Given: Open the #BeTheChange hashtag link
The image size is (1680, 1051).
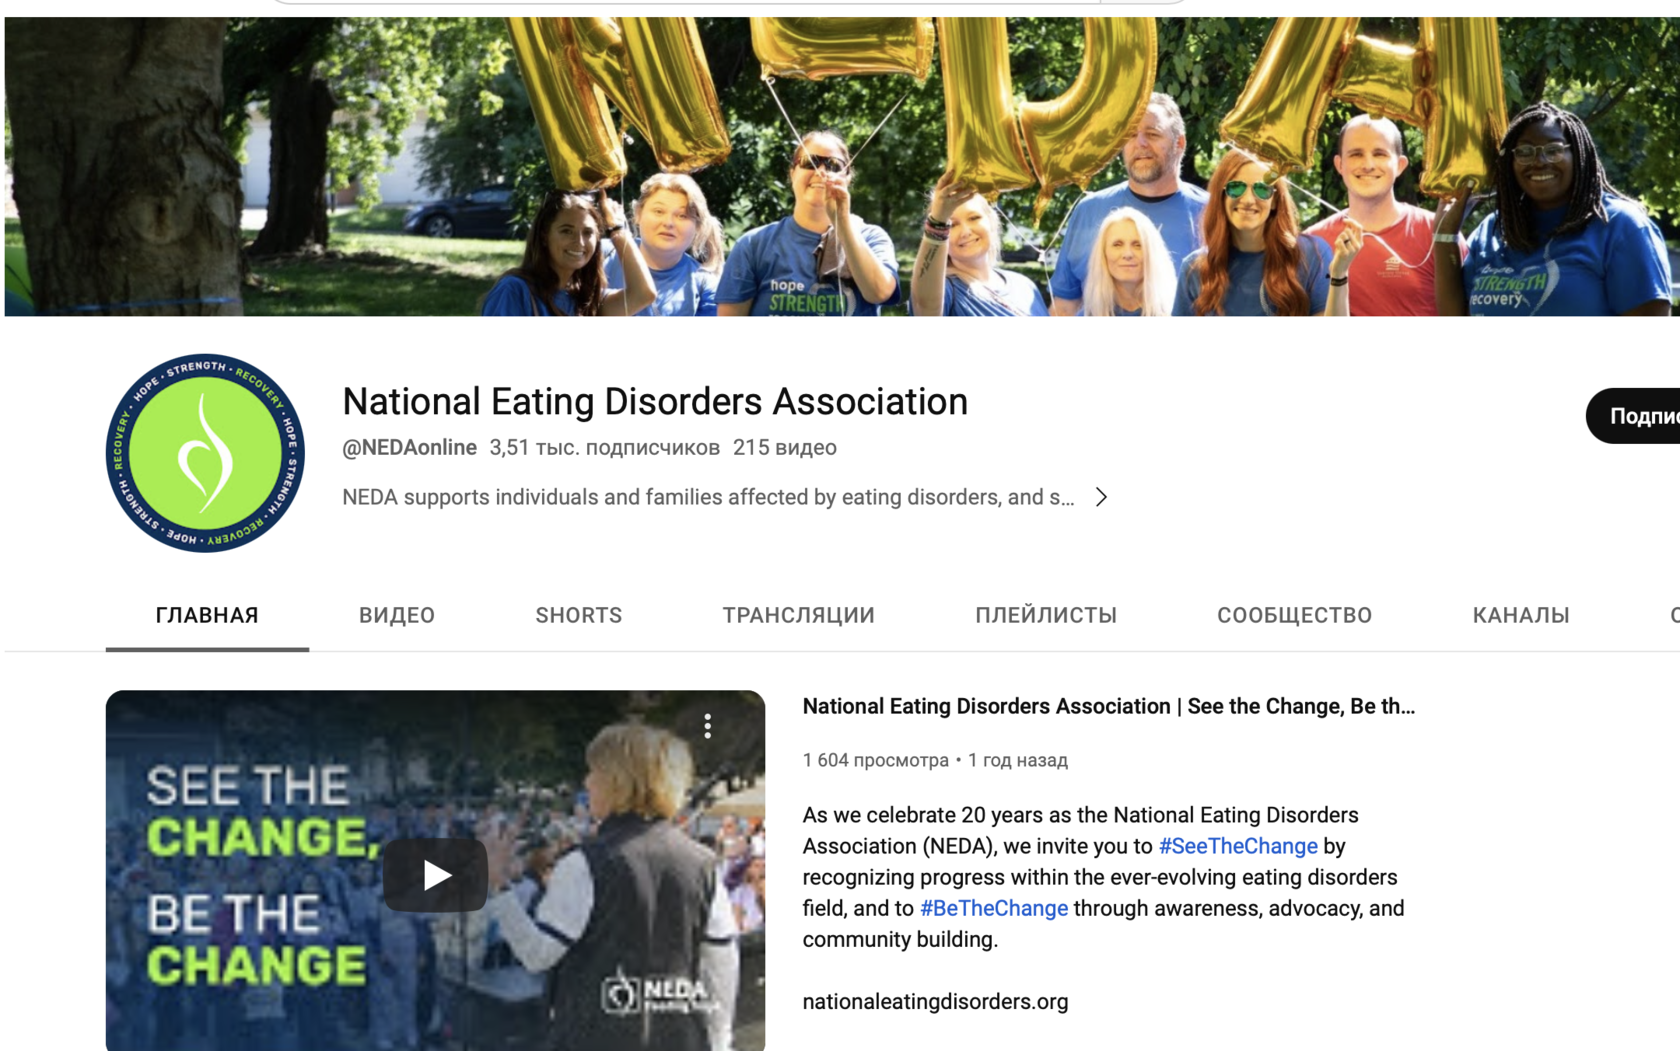Looking at the screenshot, I should [x=994, y=908].
